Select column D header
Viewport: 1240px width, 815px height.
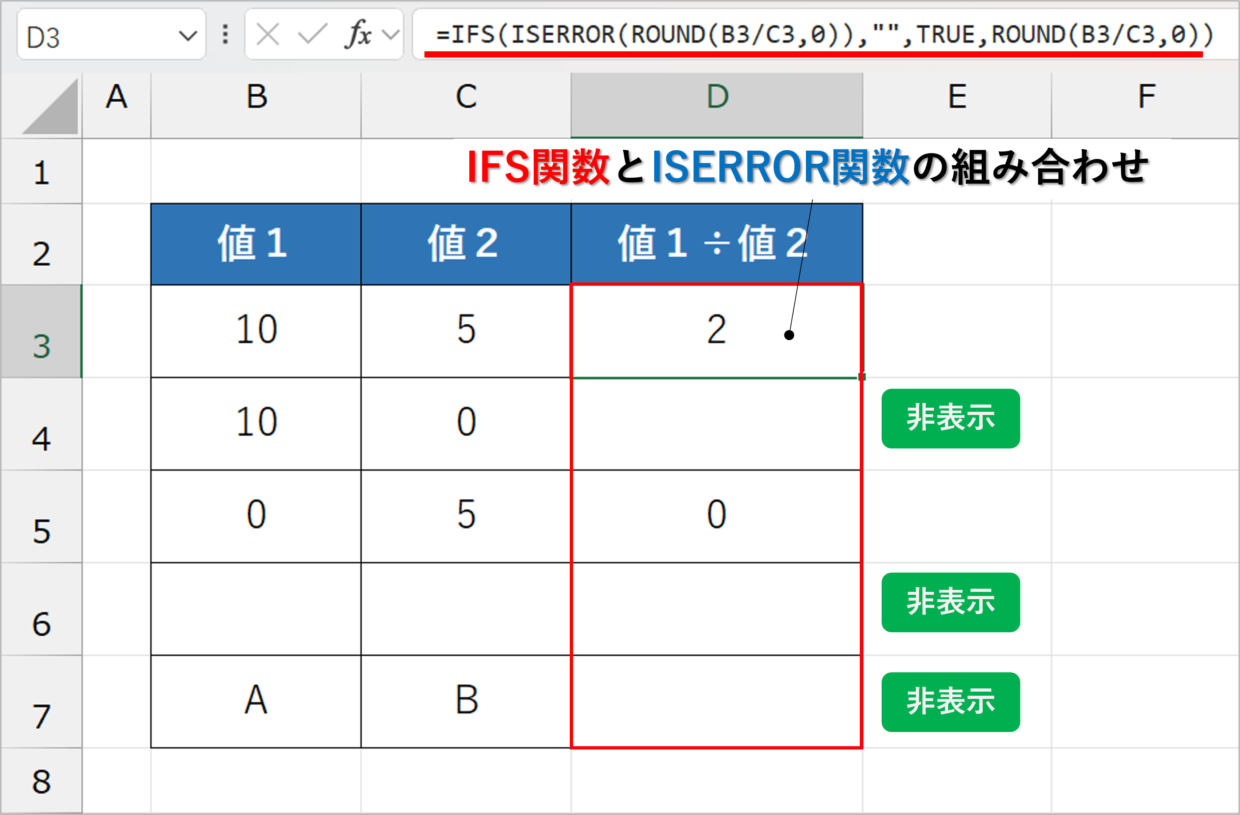pos(716,97)
